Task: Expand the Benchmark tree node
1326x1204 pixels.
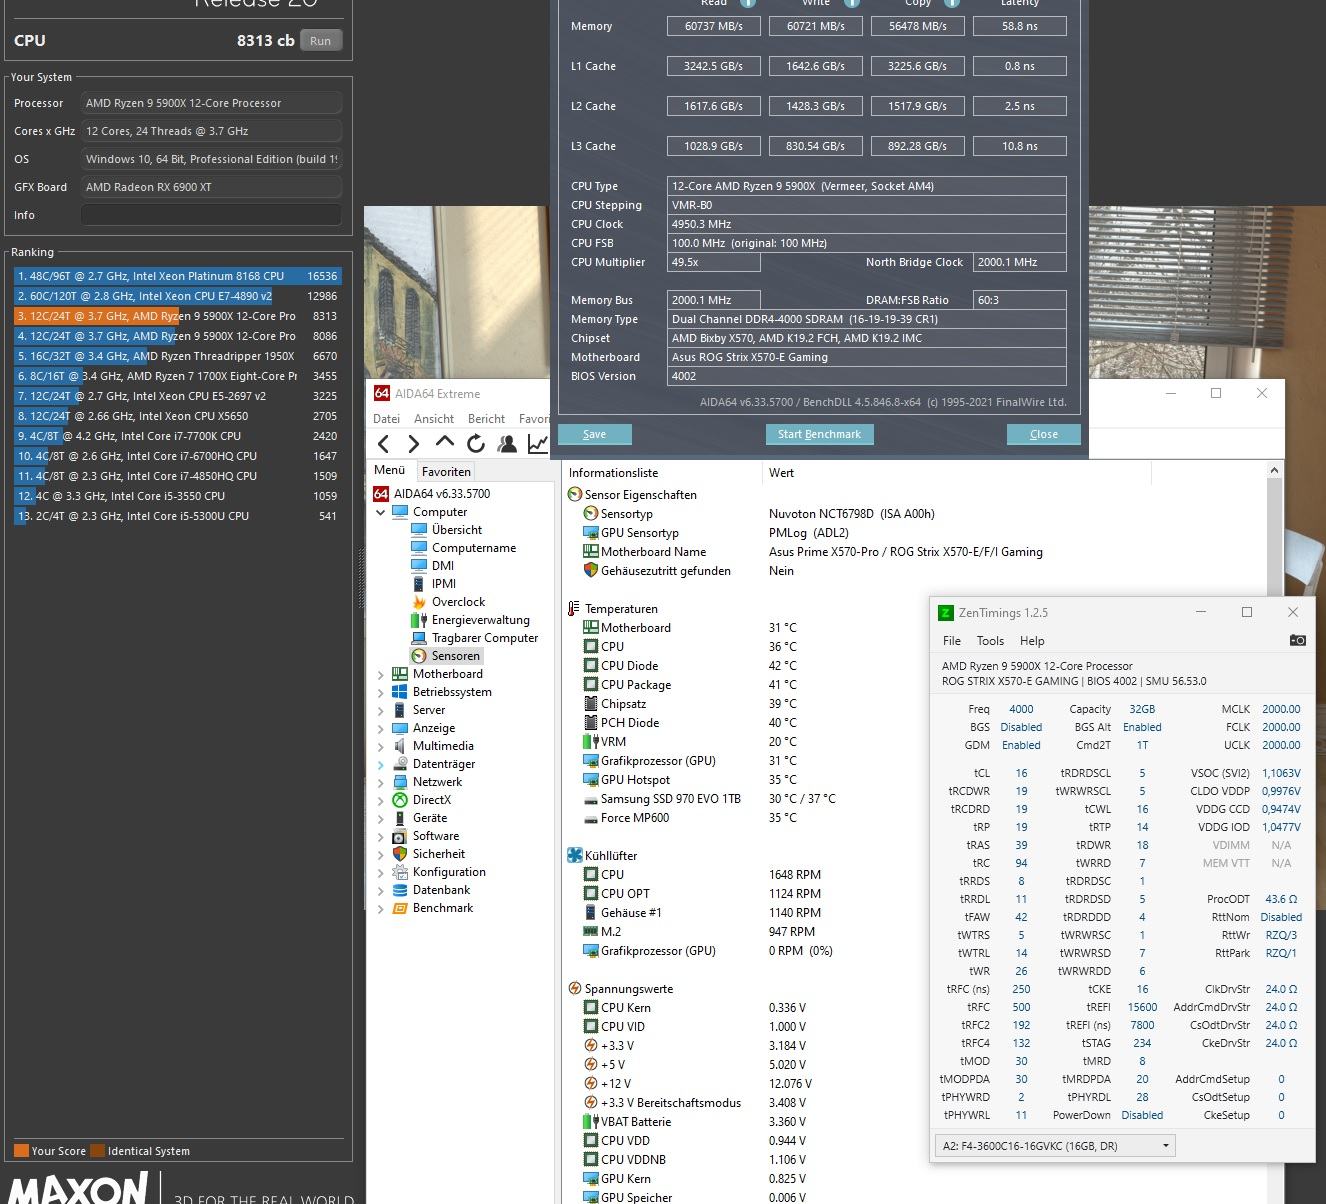Action: 380,909
